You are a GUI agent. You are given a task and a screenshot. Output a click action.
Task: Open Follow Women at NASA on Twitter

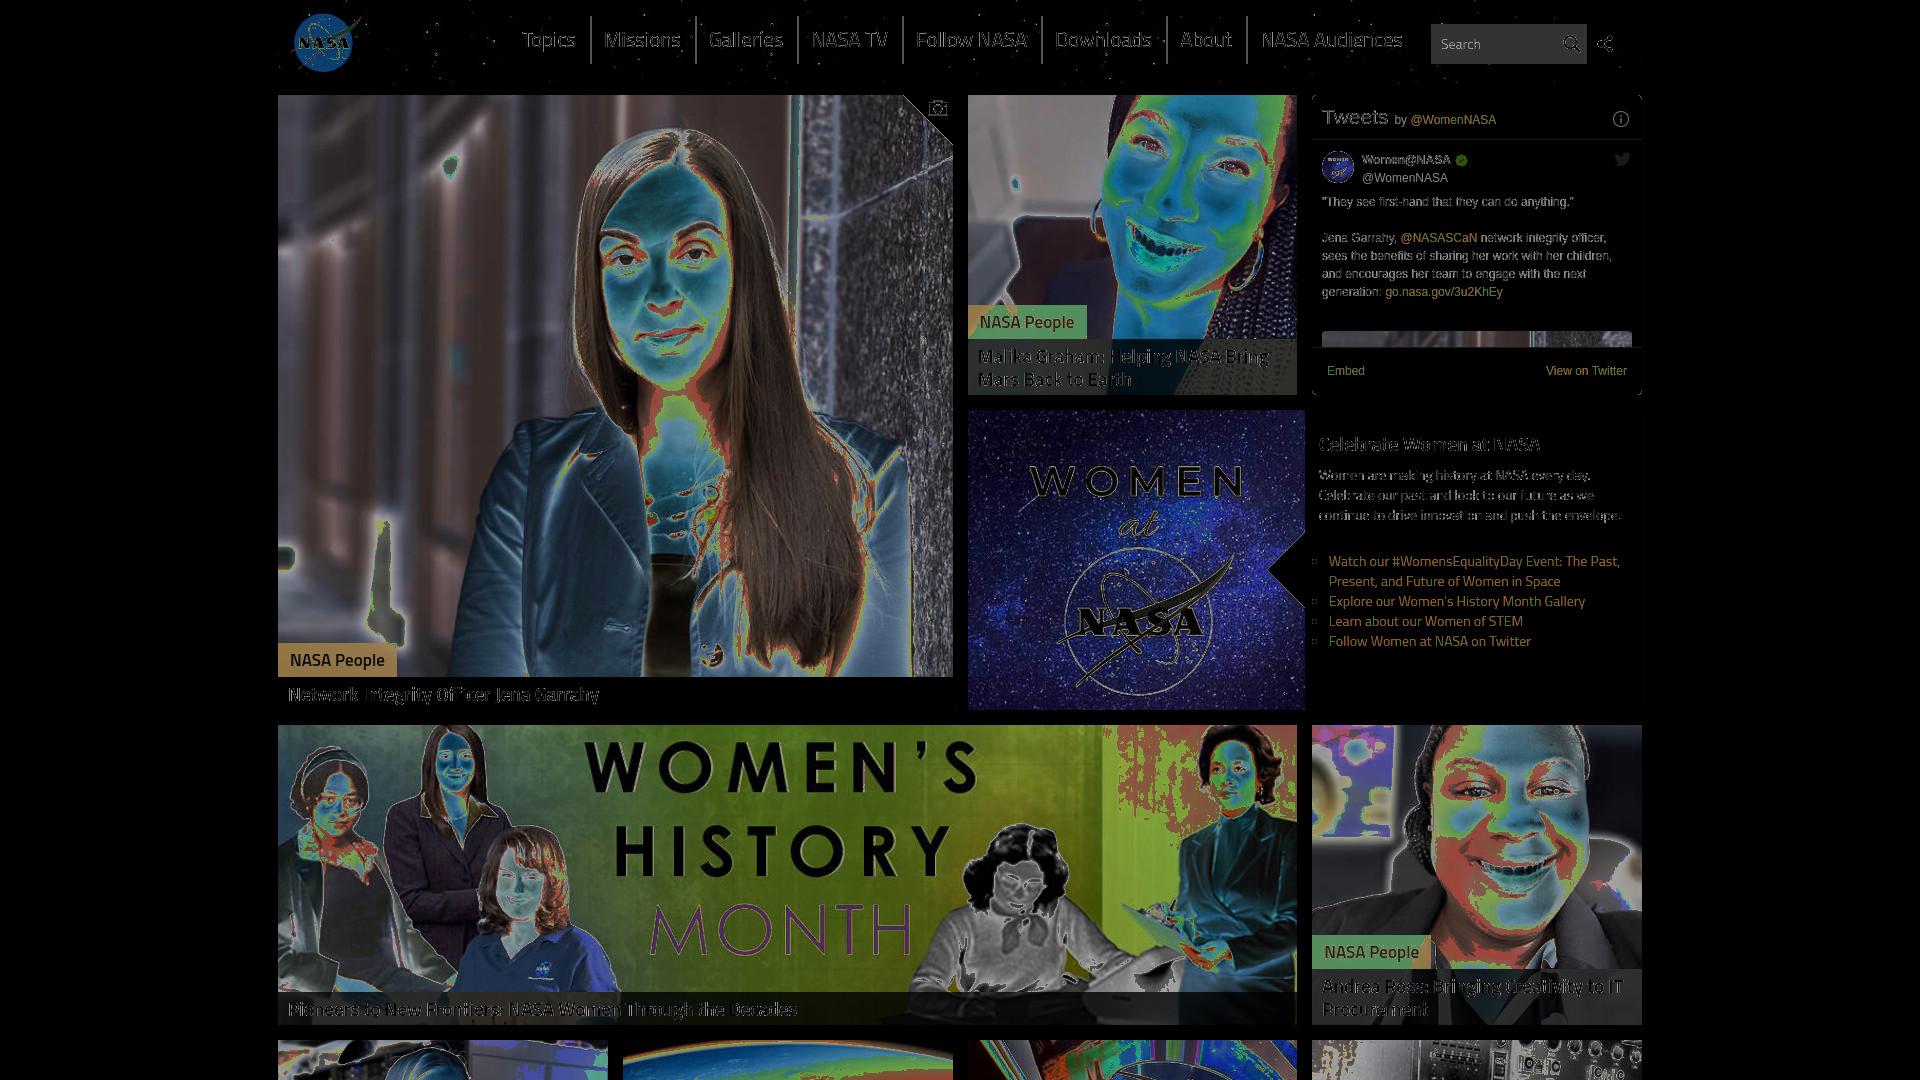(x=1430, y=641)
